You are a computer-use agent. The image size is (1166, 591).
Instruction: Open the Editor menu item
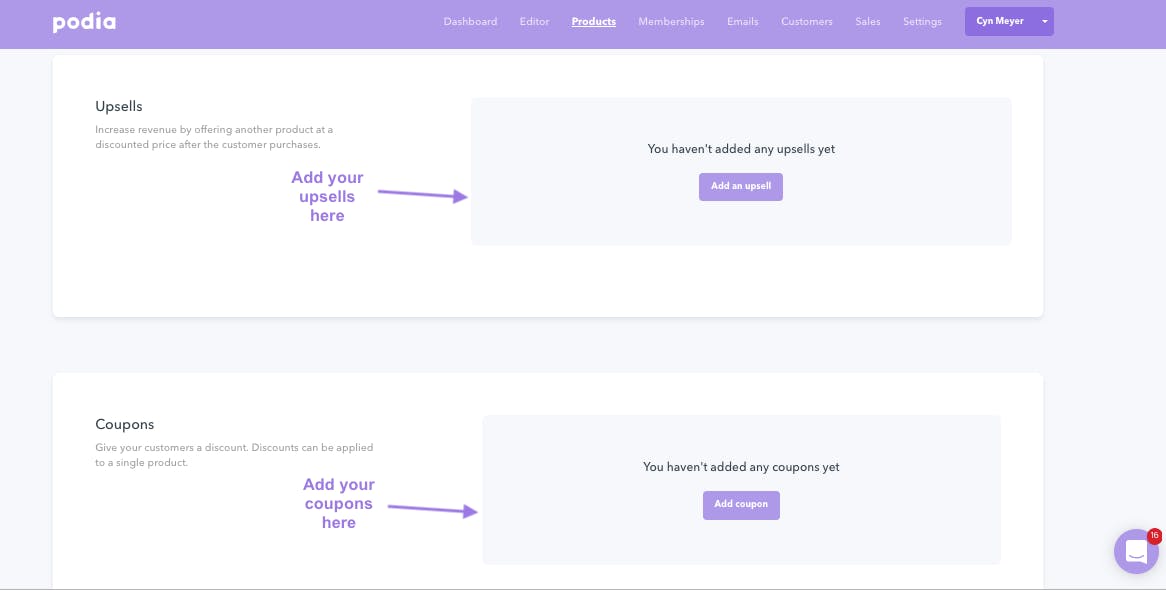tap(534, 22)
